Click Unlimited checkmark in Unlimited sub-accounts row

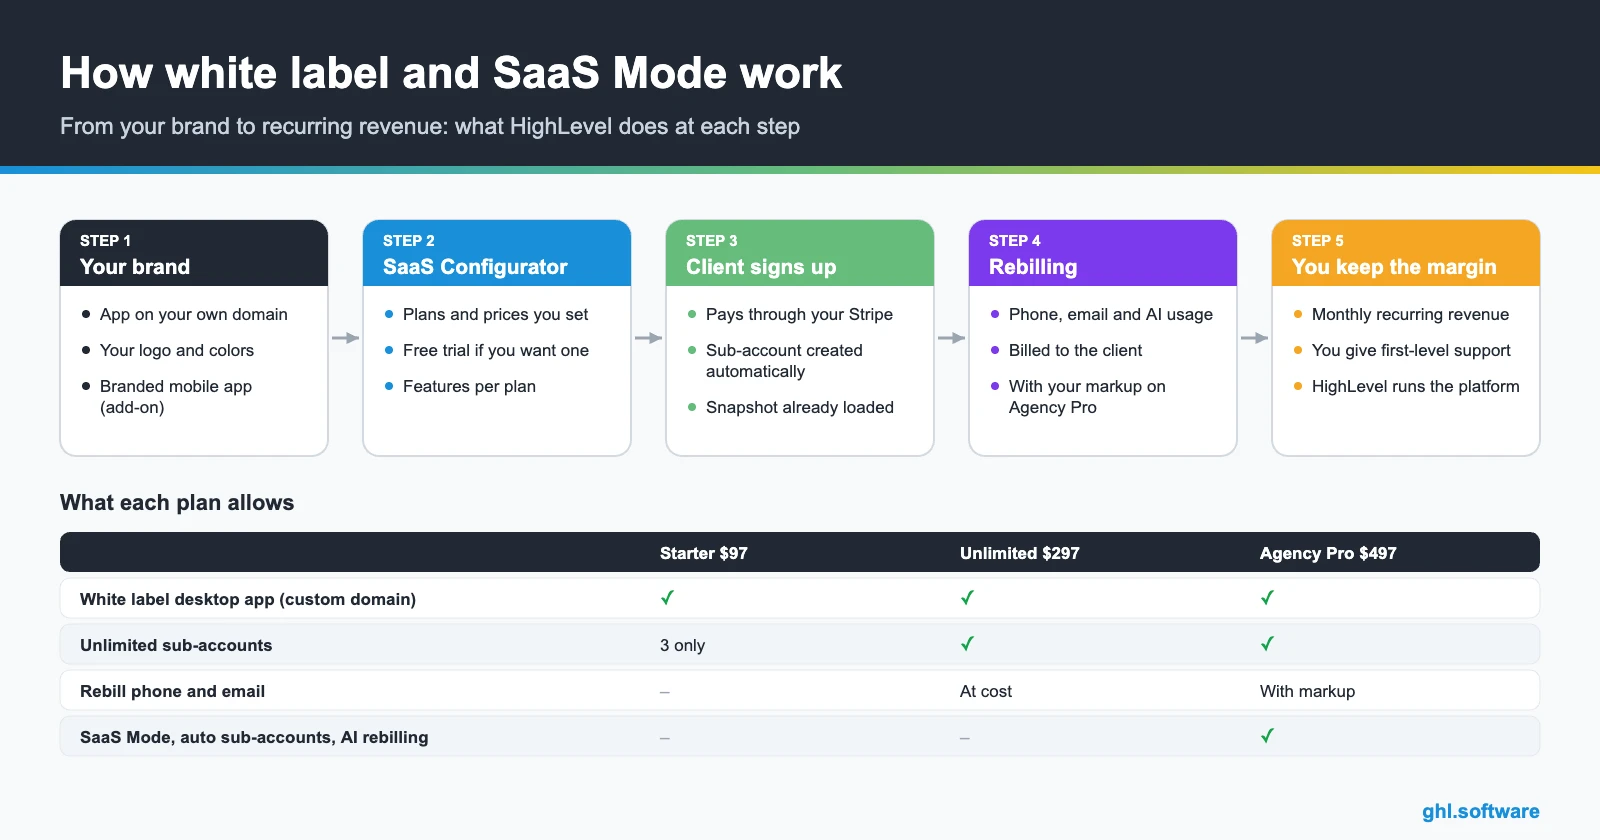click(x=967, y=644)
